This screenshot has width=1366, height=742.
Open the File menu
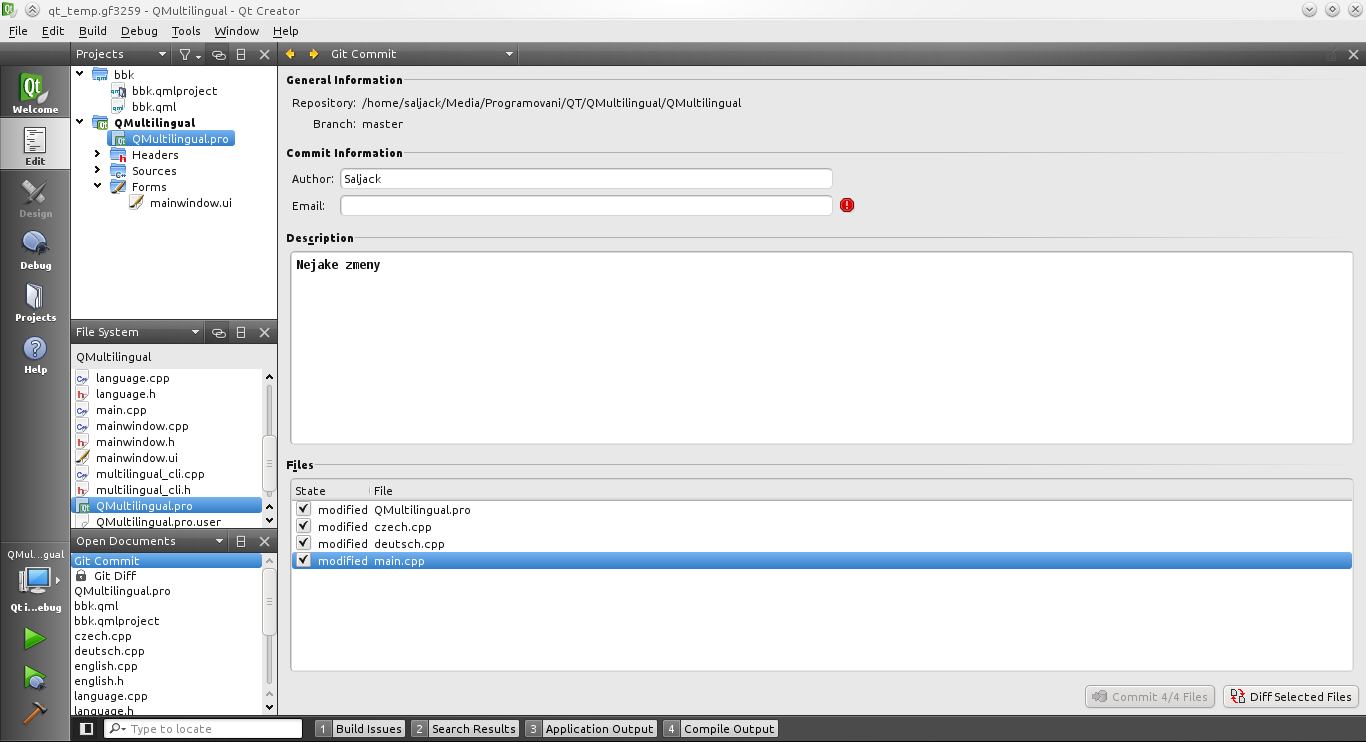(18, 31)
